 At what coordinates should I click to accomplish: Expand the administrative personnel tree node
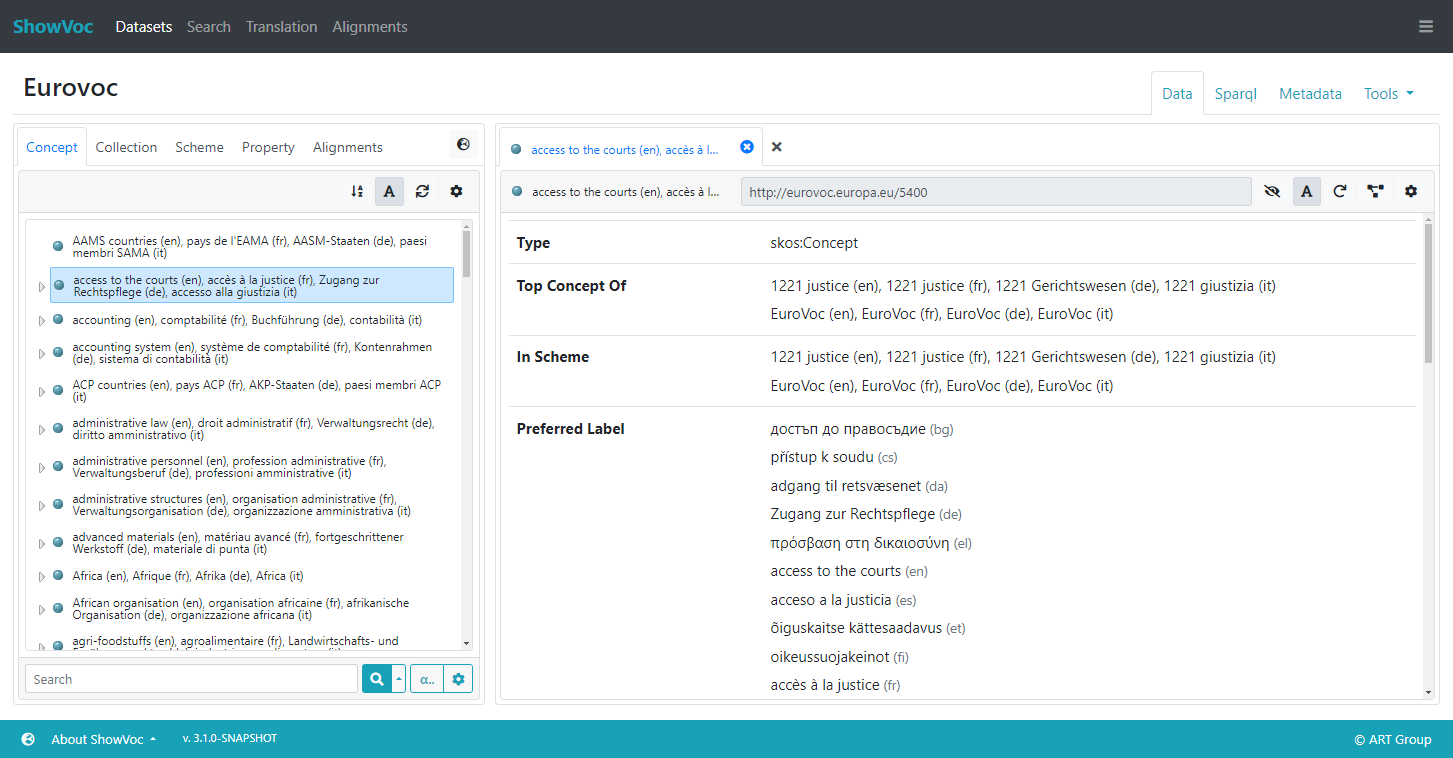pyautogui.click(x=41, y=468)
